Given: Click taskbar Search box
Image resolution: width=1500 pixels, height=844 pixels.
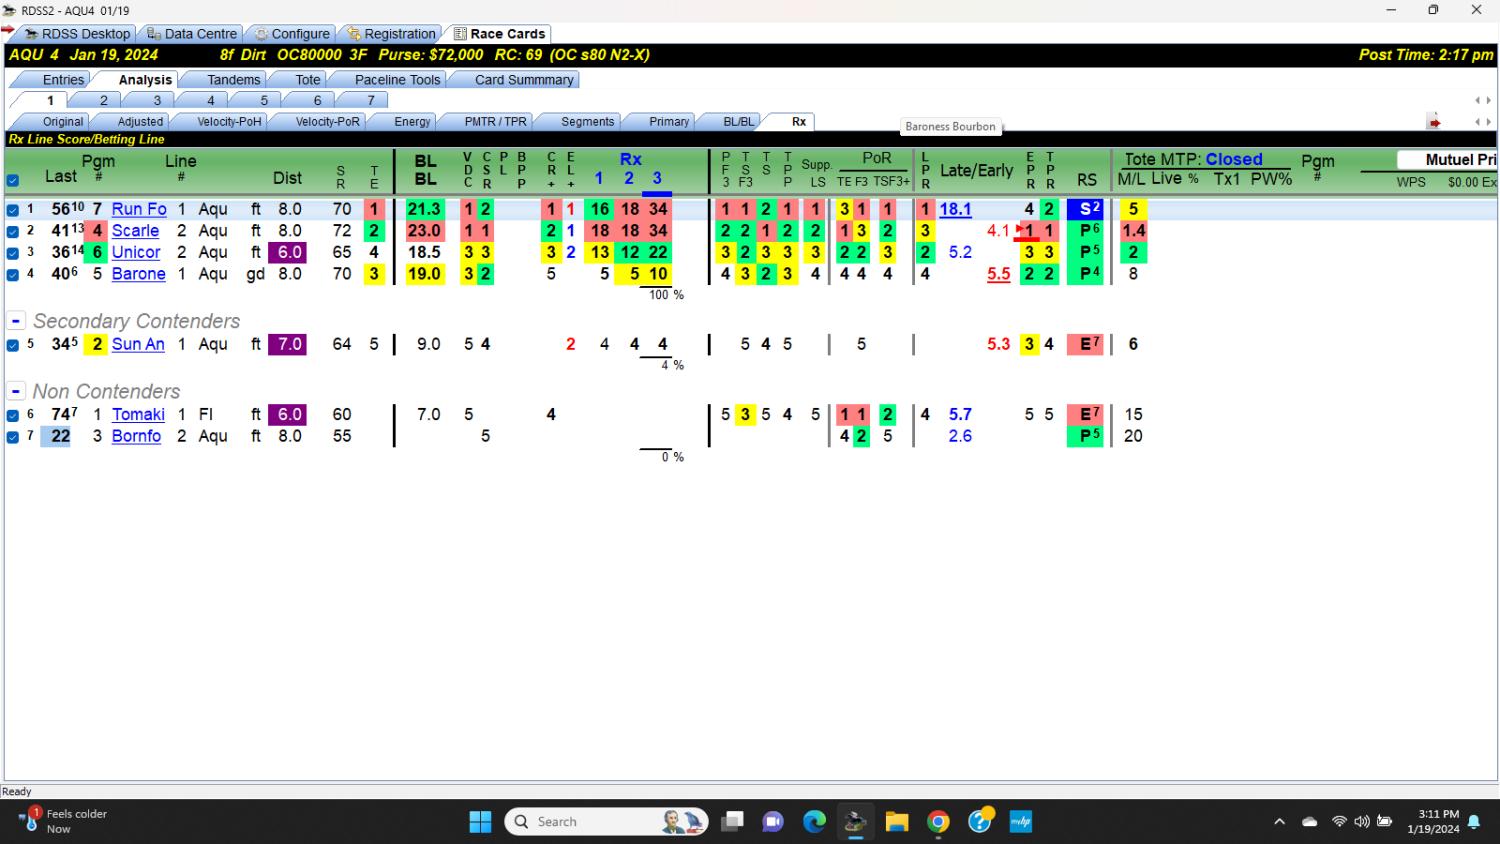Looking at the screenshot, I should 607,822.
